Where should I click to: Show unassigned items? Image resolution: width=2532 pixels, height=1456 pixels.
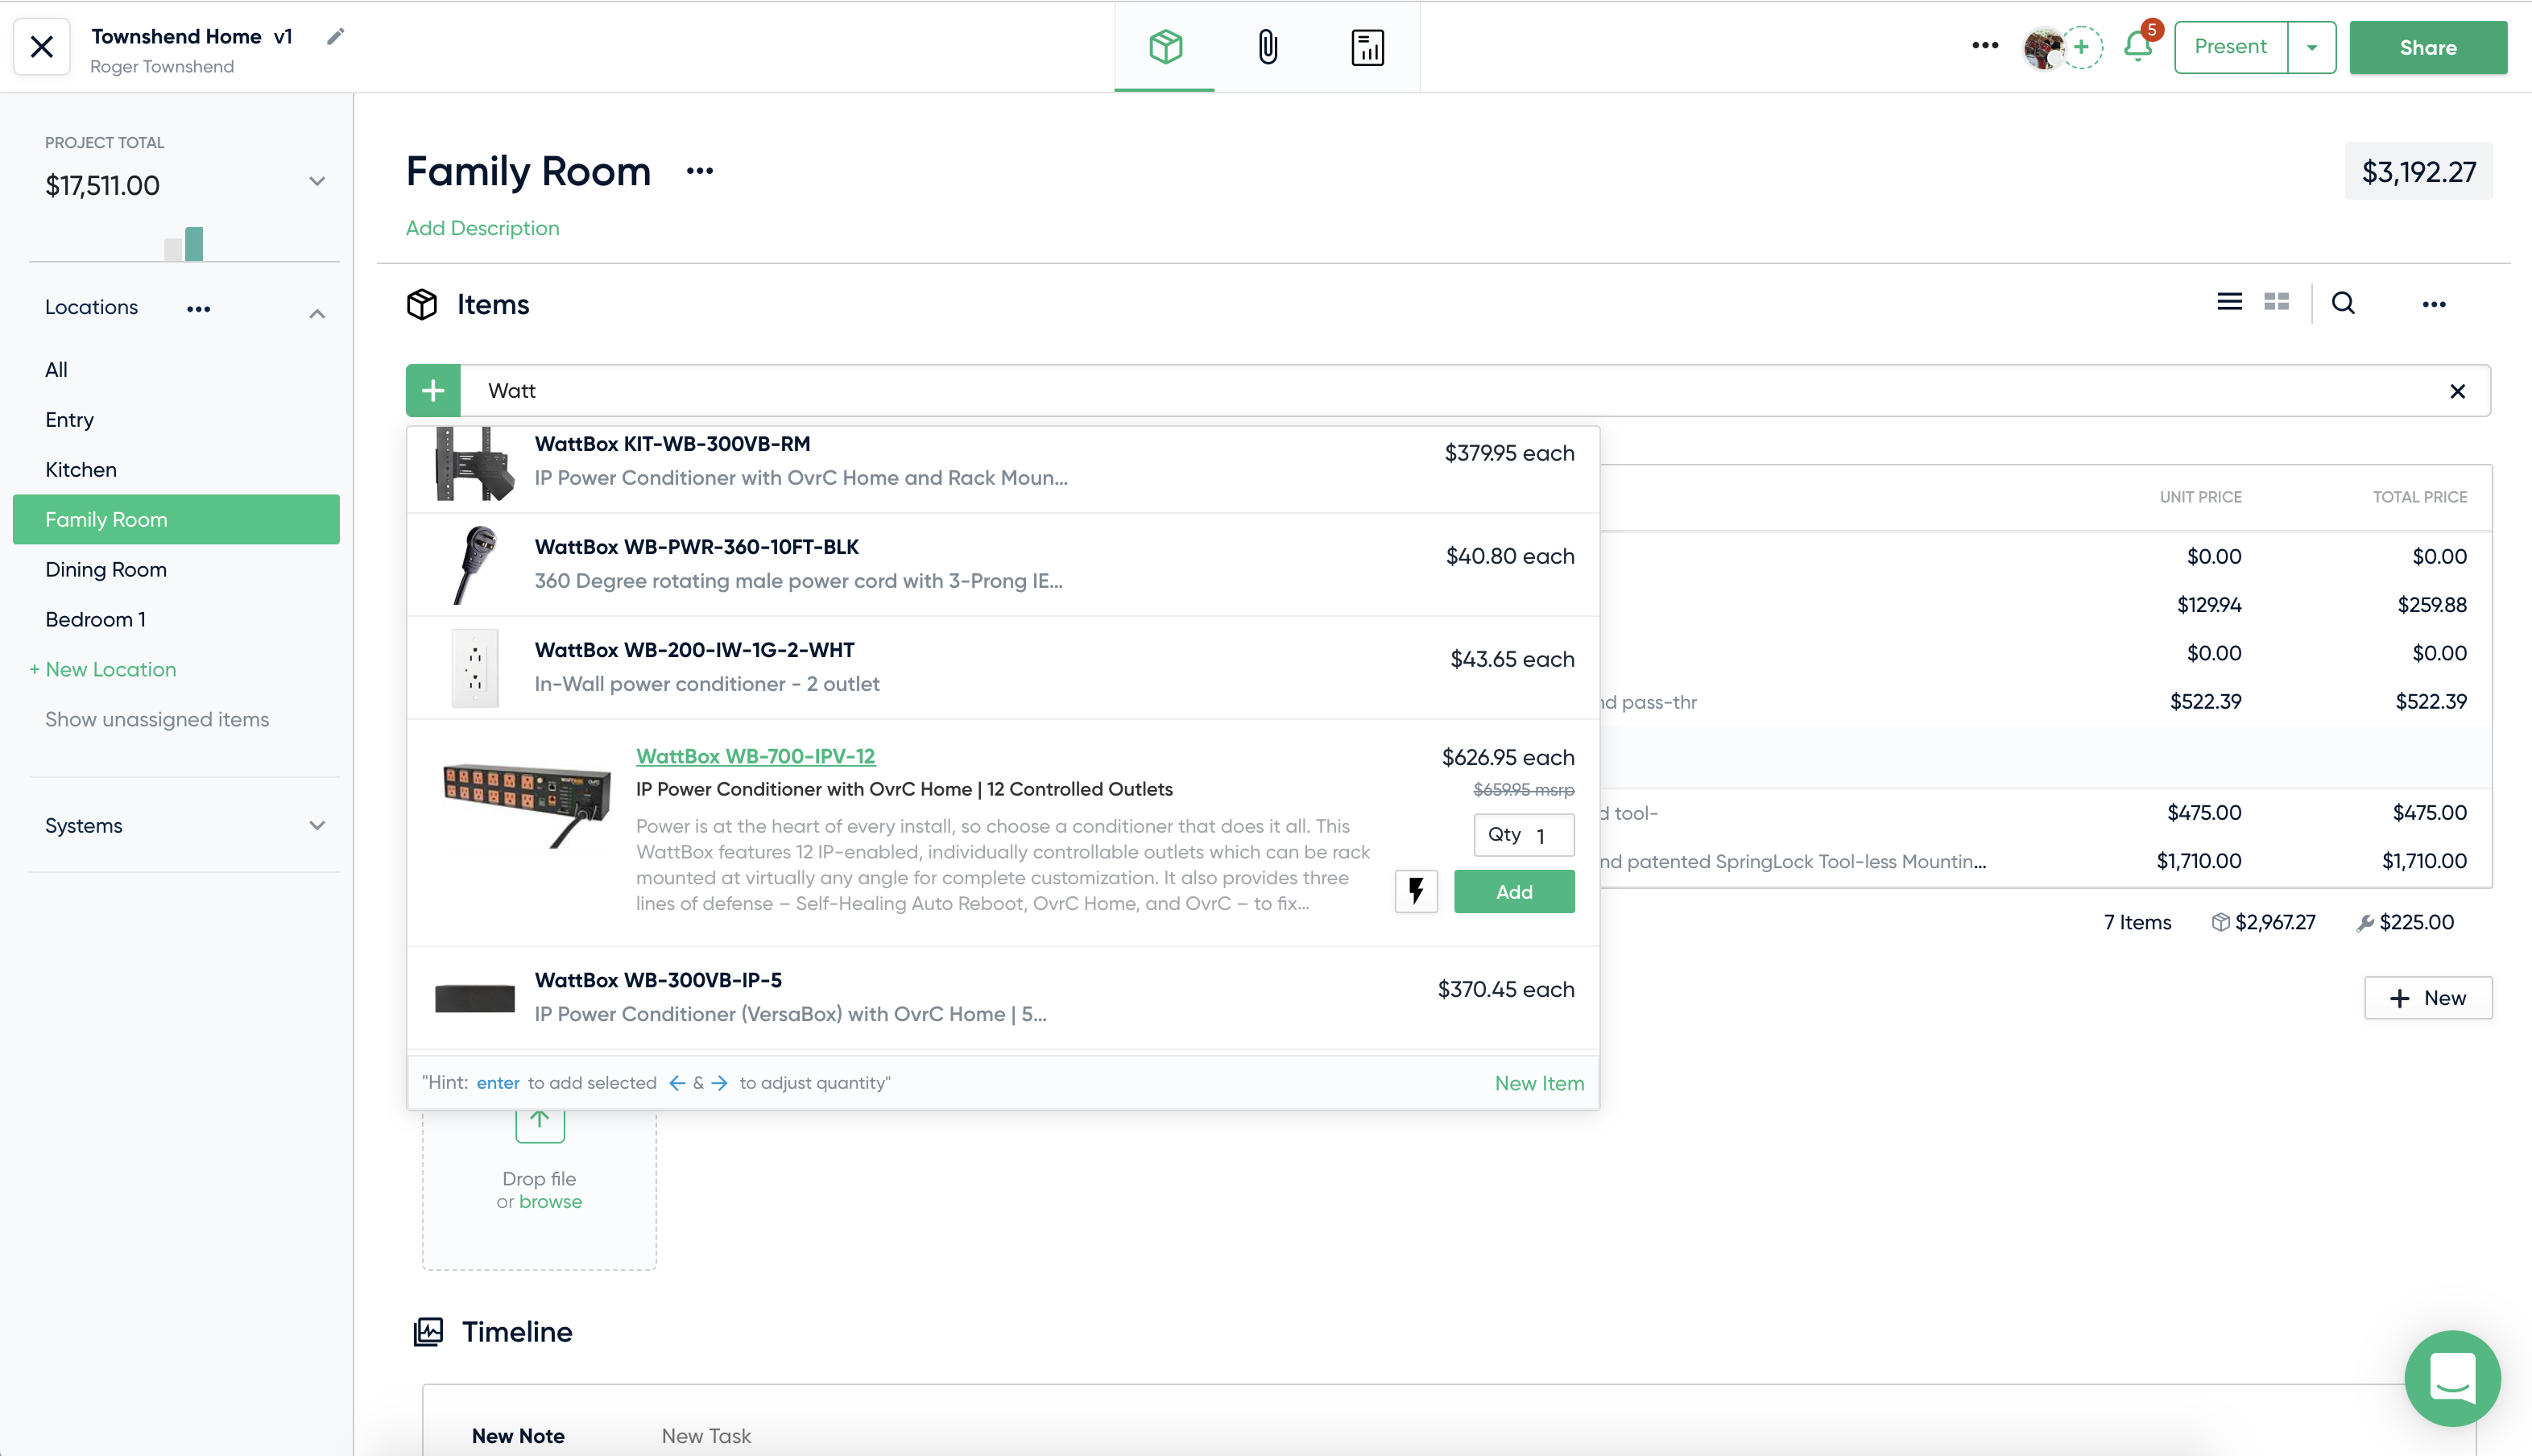[157, 719]
